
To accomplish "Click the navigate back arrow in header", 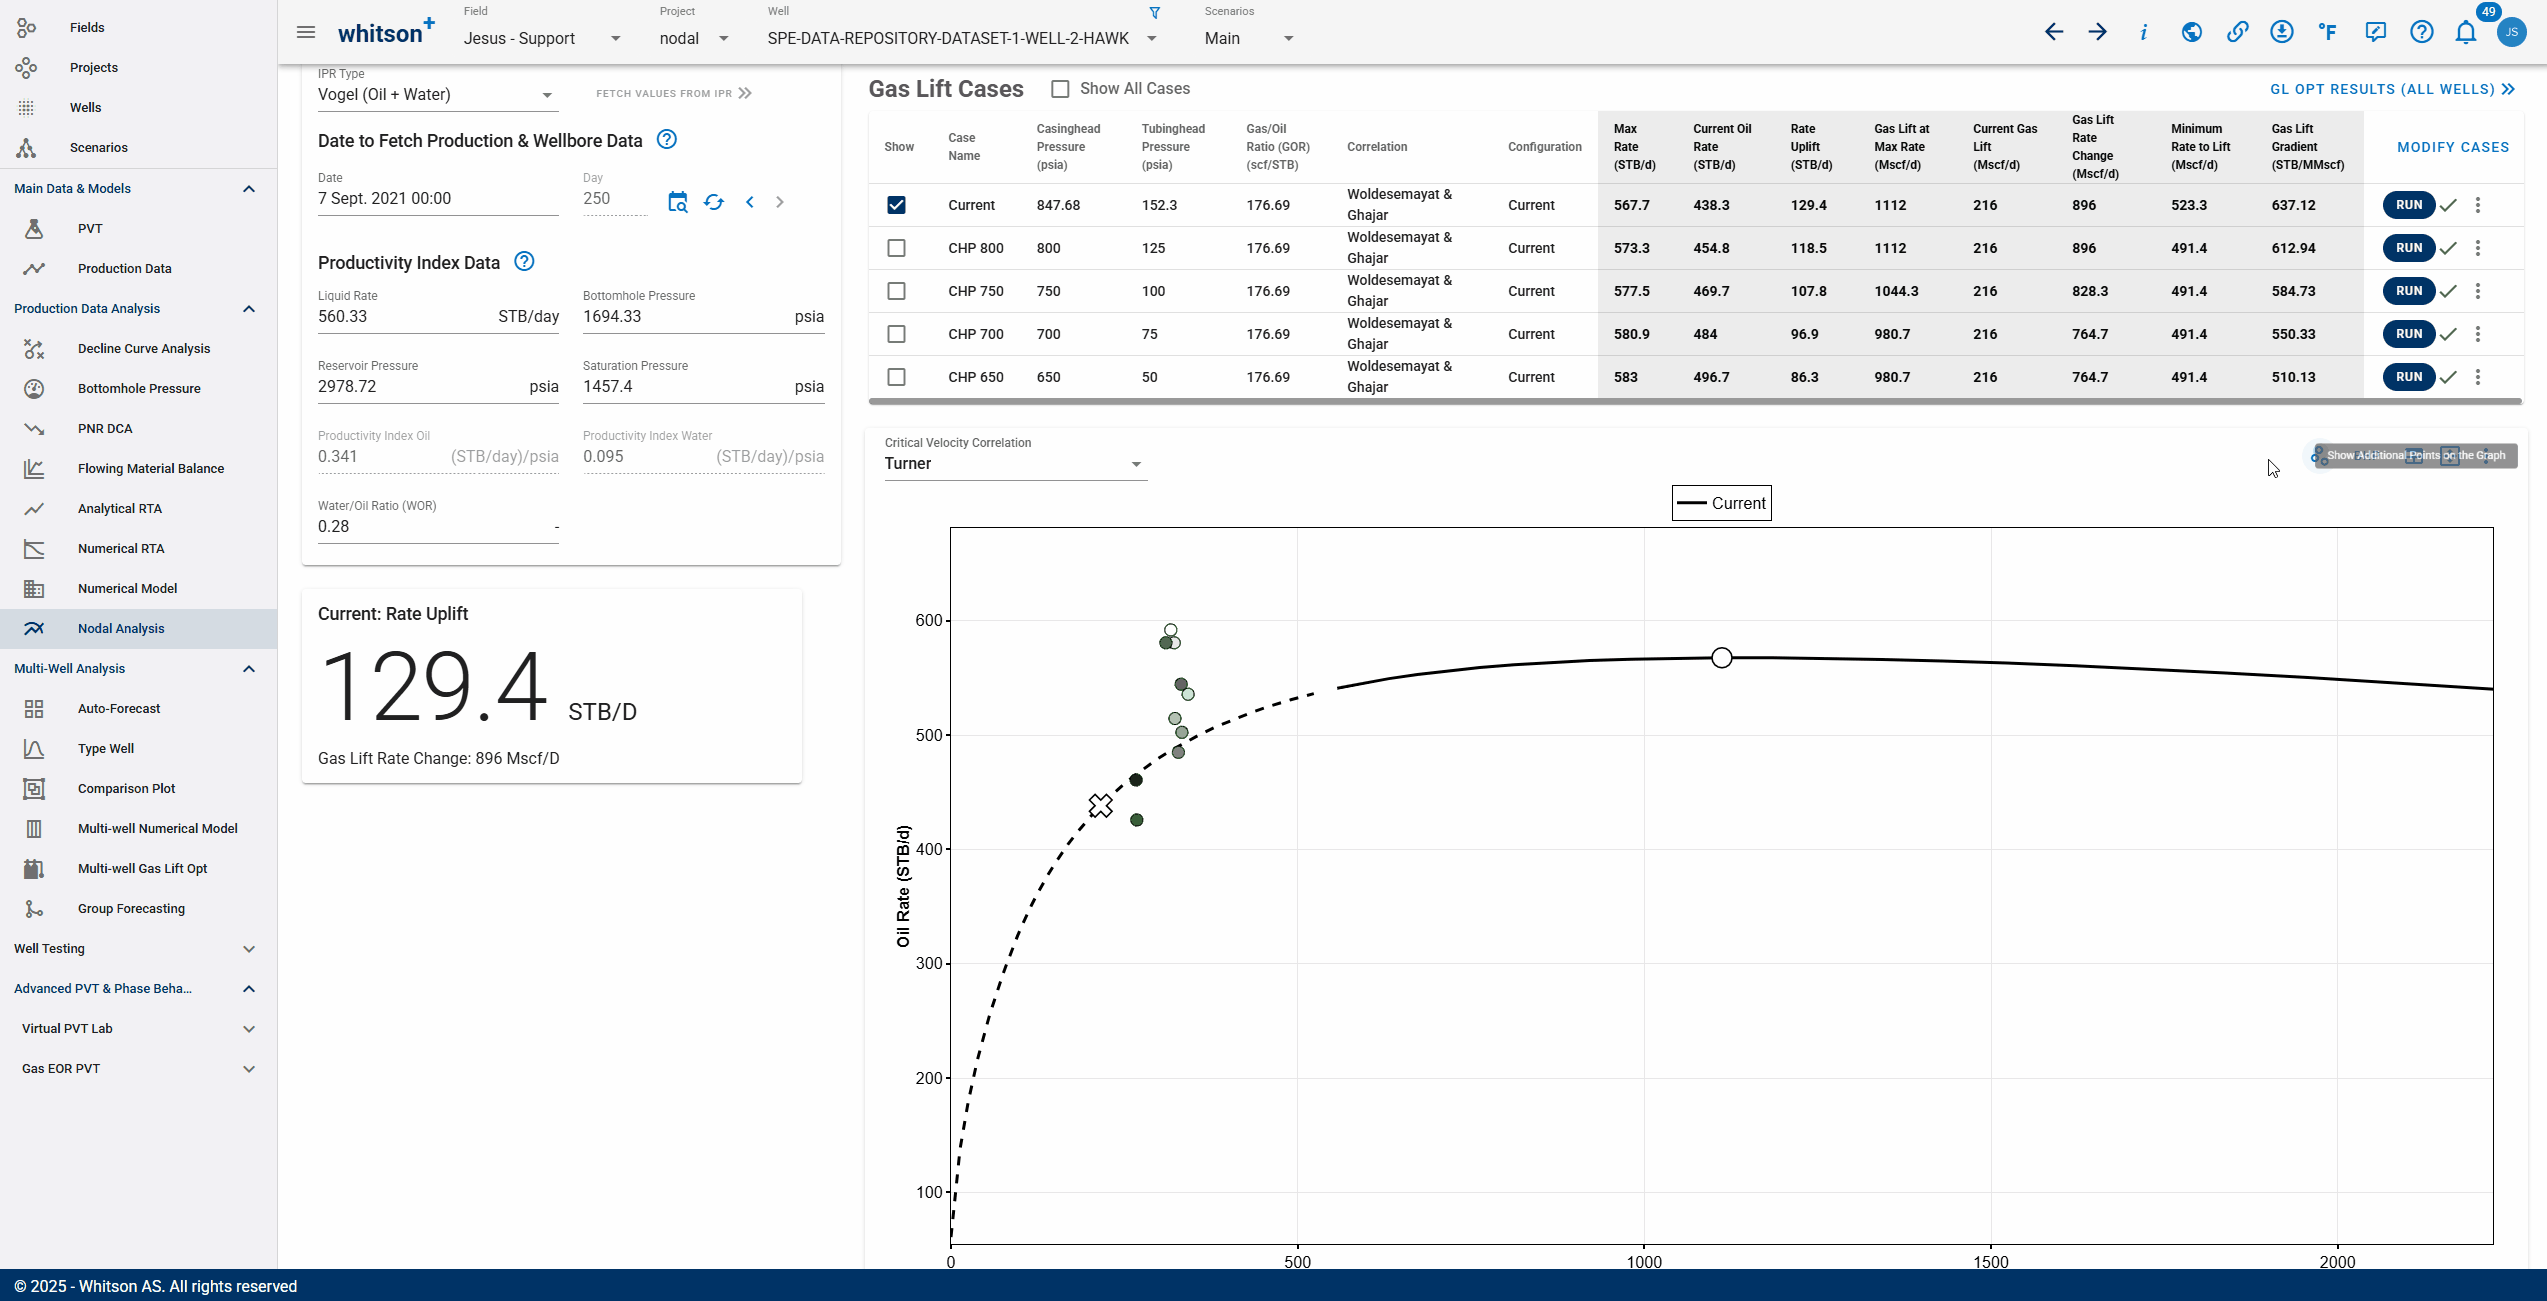I will (2053, 32).
